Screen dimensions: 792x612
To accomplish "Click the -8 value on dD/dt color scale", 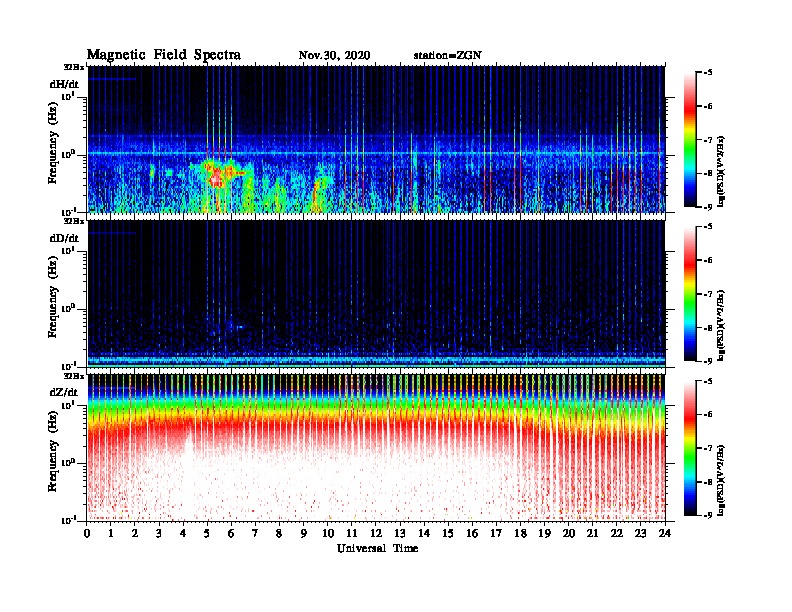I will click(707, 328).
